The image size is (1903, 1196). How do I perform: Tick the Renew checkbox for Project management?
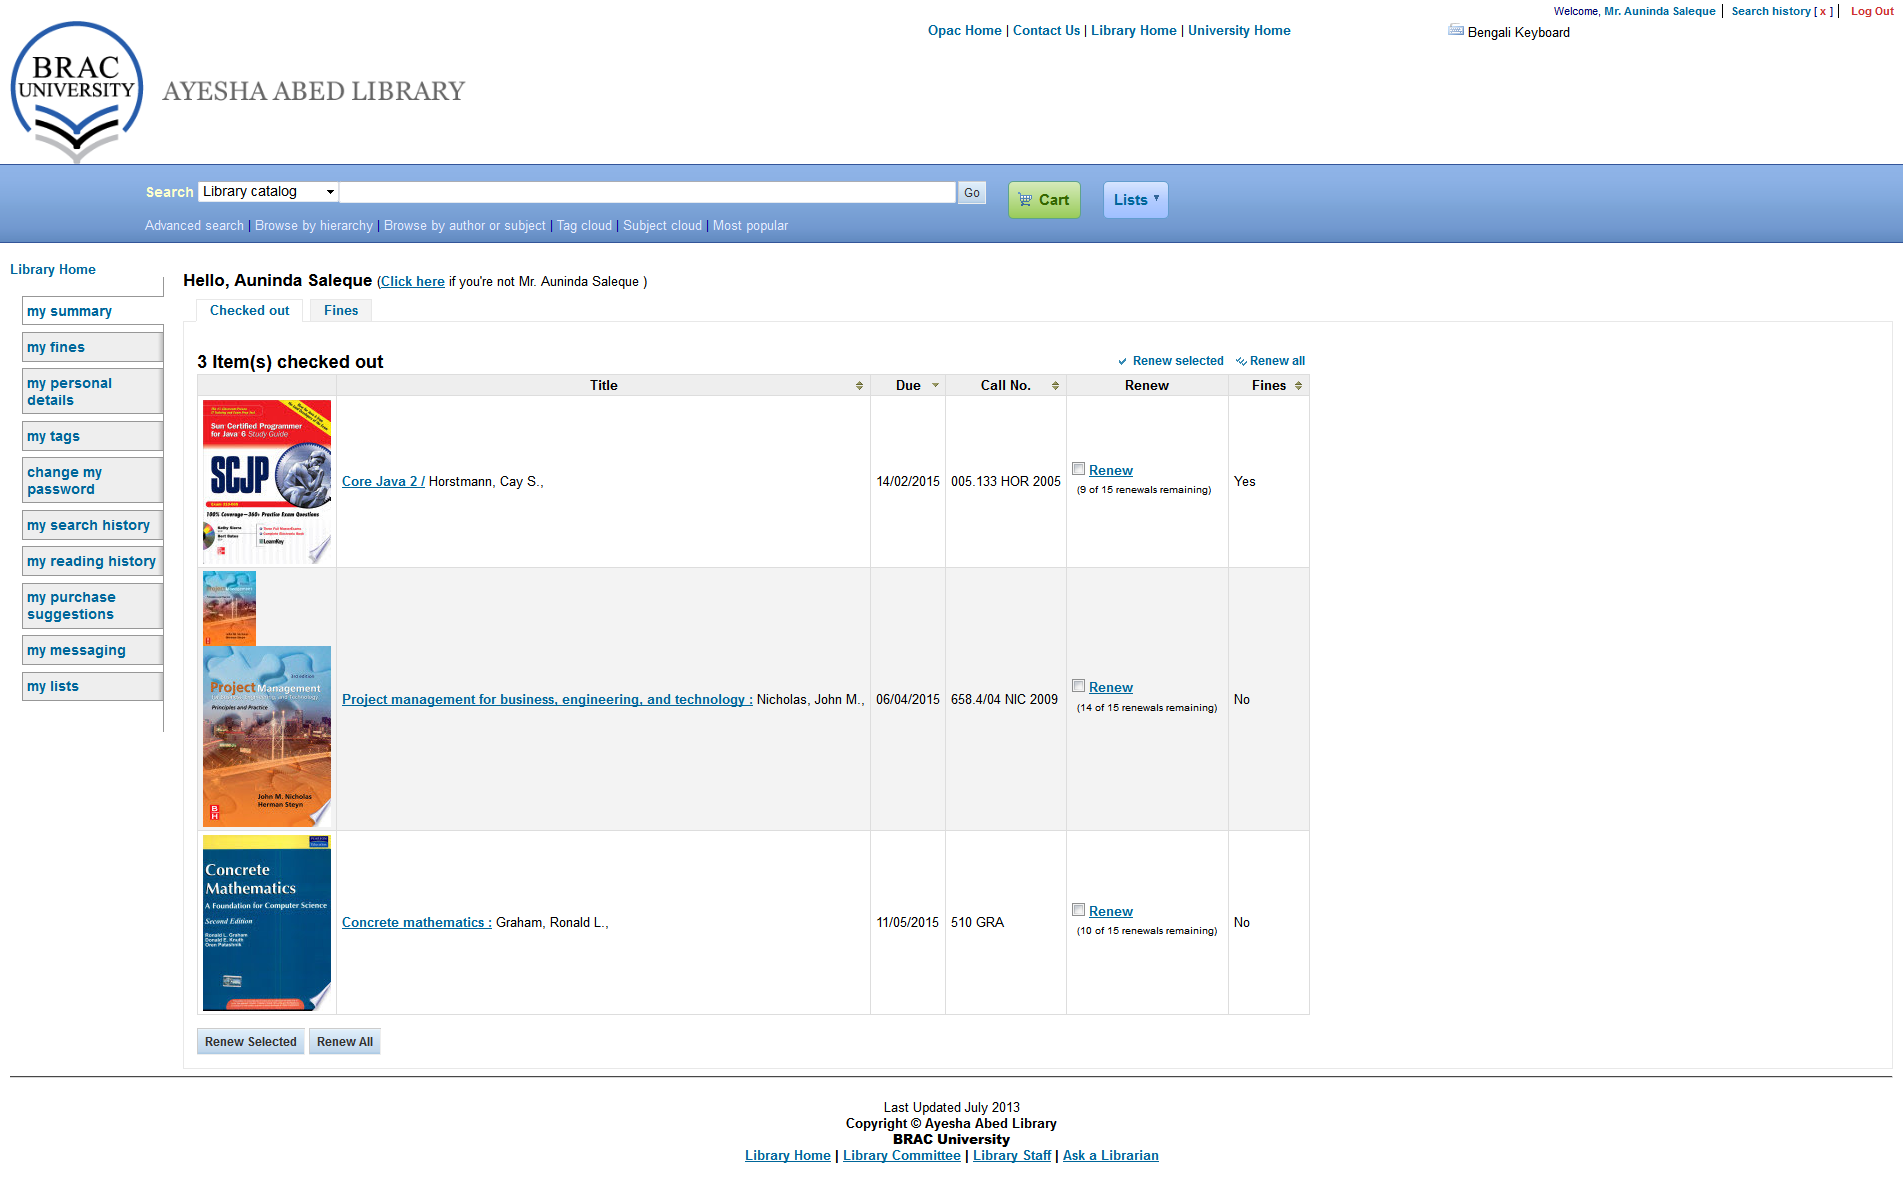click(x=1079, y=686)
